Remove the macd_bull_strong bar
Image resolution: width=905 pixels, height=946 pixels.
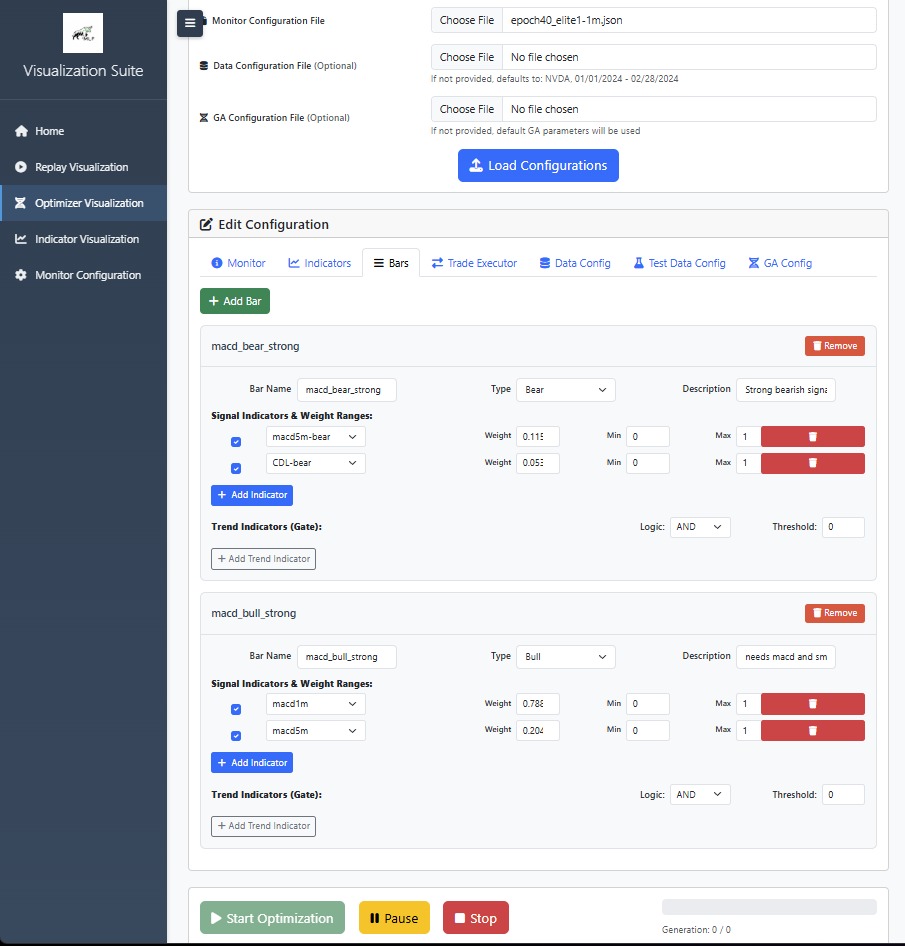coord(834,613)
